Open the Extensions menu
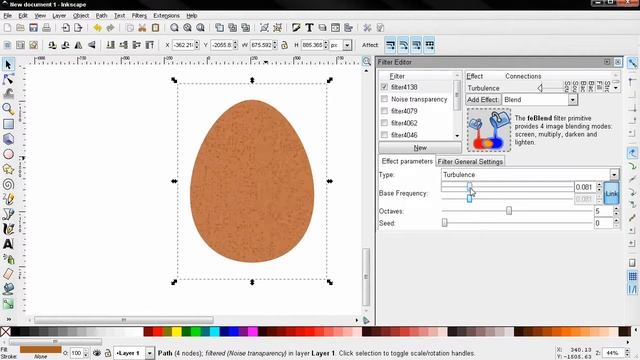This screenshot has height=360, width=640. point(166,16)
